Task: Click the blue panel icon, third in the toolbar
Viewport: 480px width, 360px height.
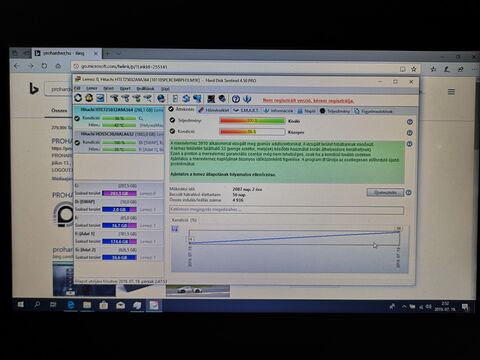Action: click(x=100, y=98)
